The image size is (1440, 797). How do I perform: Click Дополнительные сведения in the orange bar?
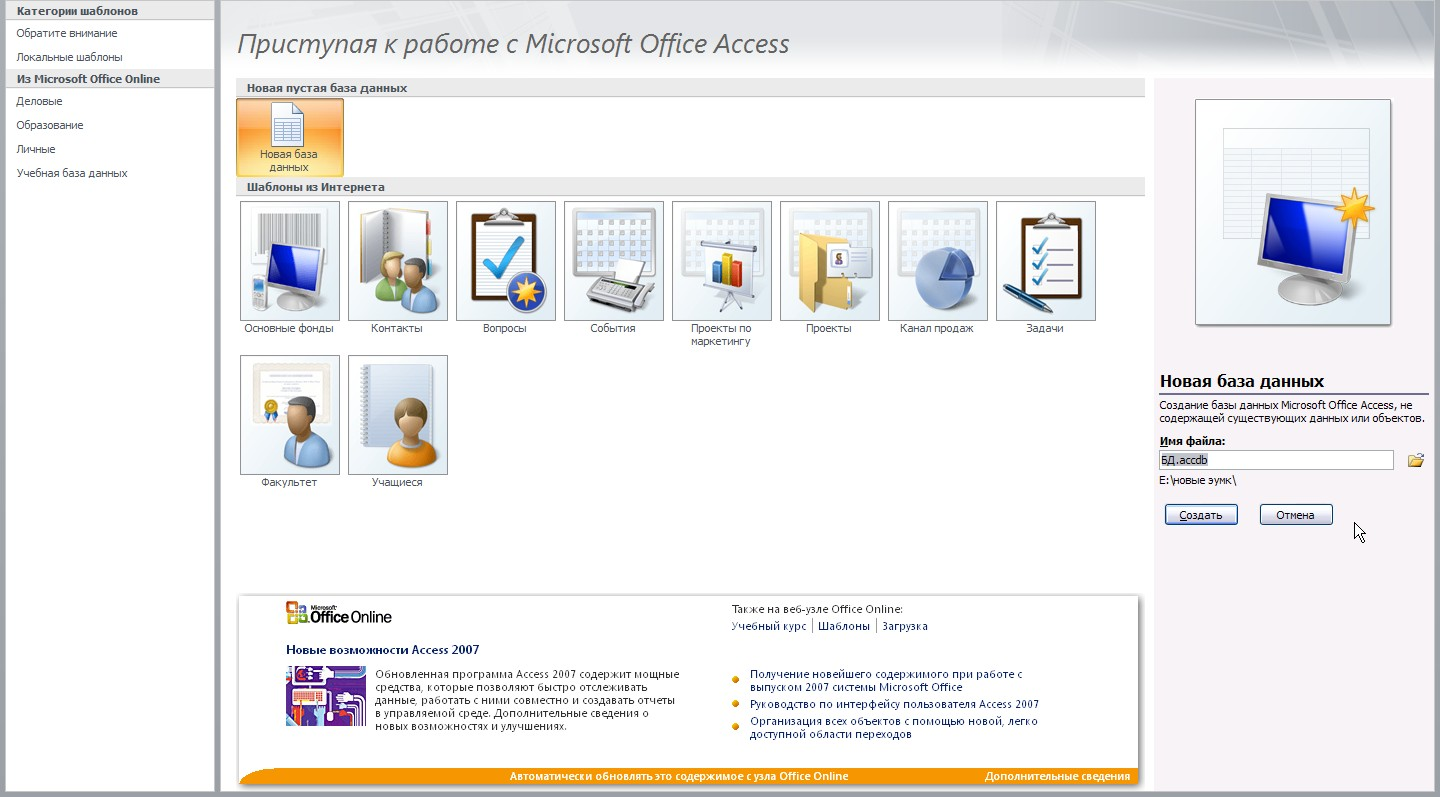[1057, 776]
